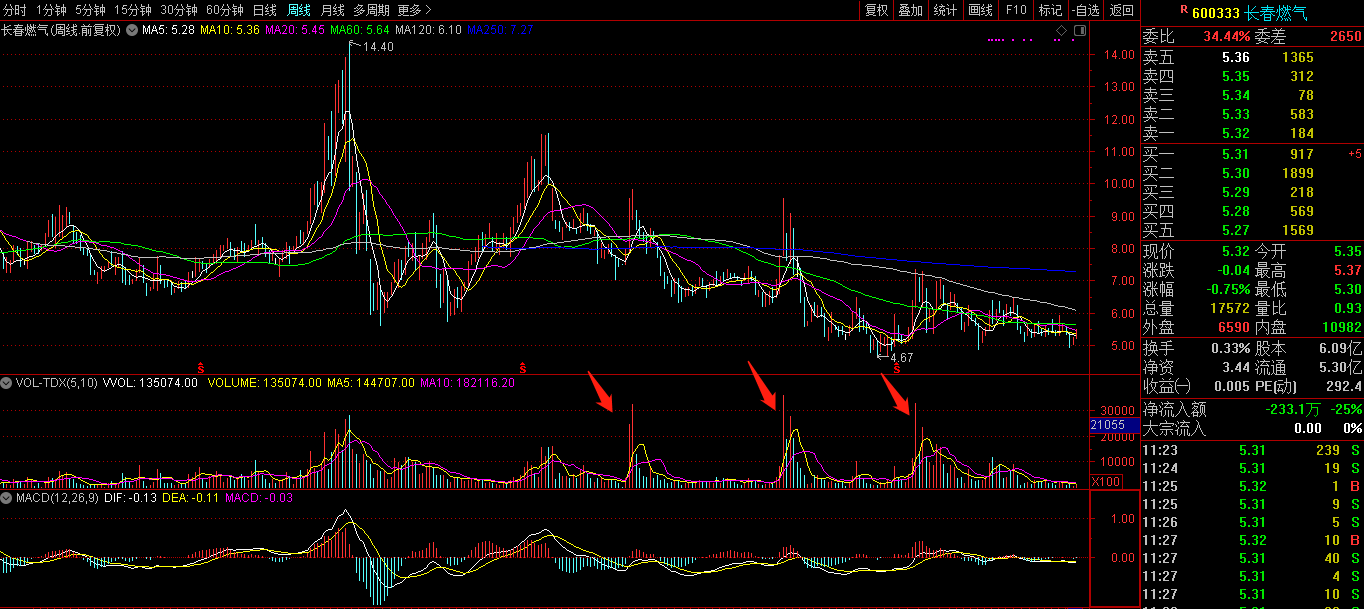Toggle the side panel layout icon
This screenshot has height=609, width=1364.
point(1078,31)
